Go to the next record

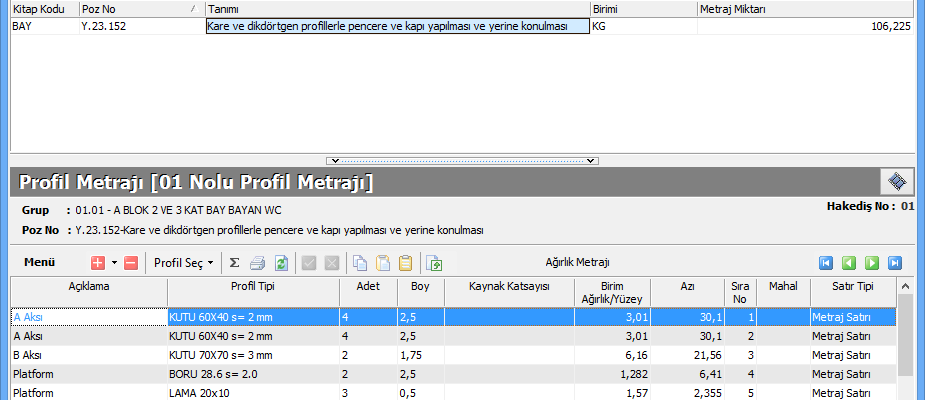[872, 263]
